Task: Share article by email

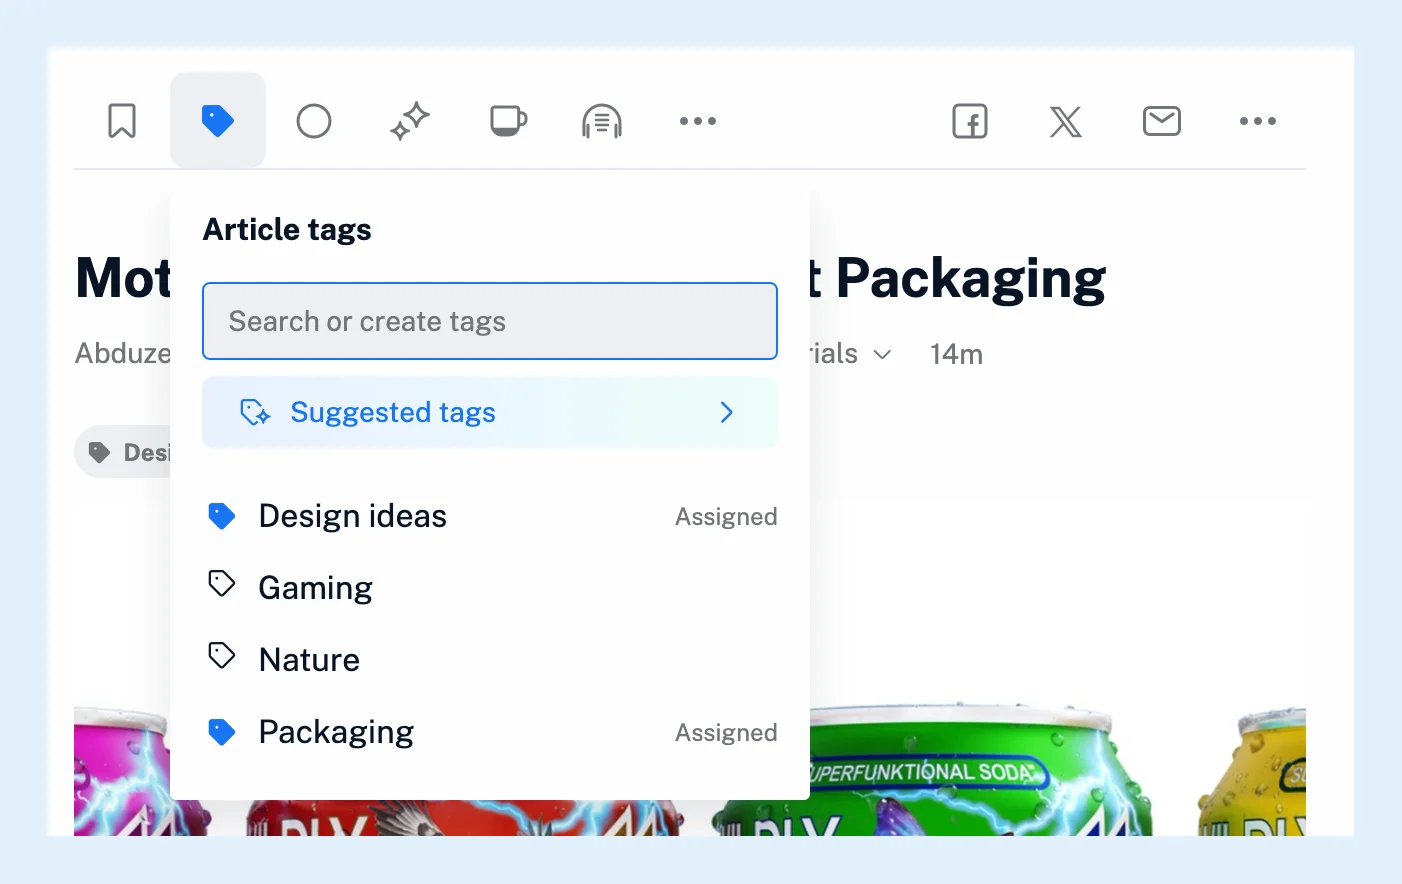Action: pyautogui.click(x=1162, y=121)
